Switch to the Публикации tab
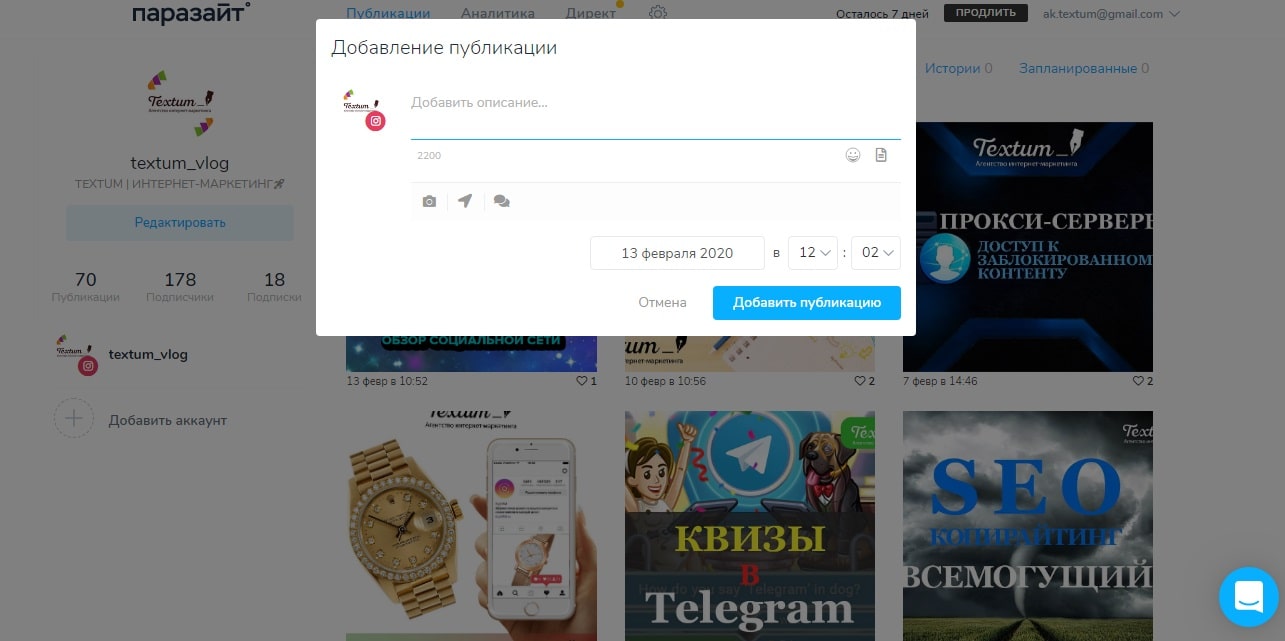The width and height of the screenshot is (1285, 641). [388, 13]
